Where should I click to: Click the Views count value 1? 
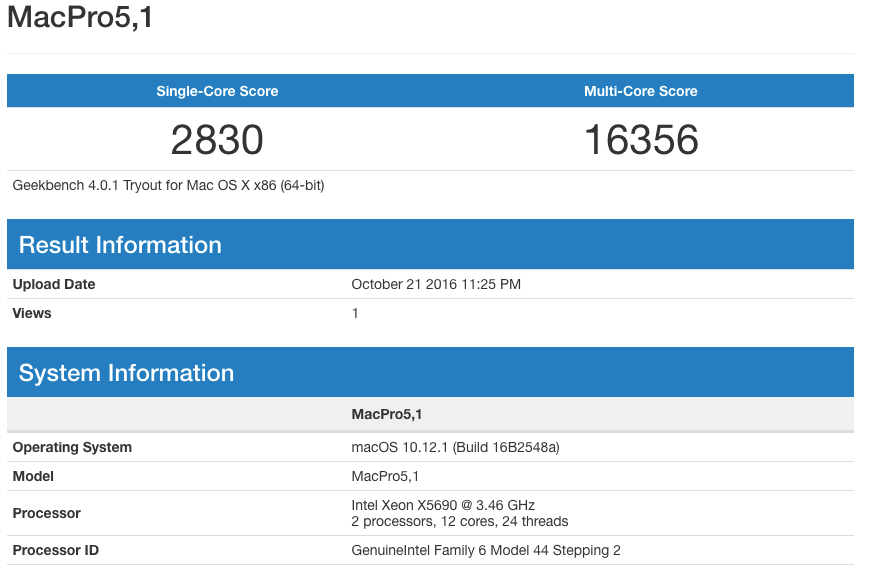click(x=355, y=313)
